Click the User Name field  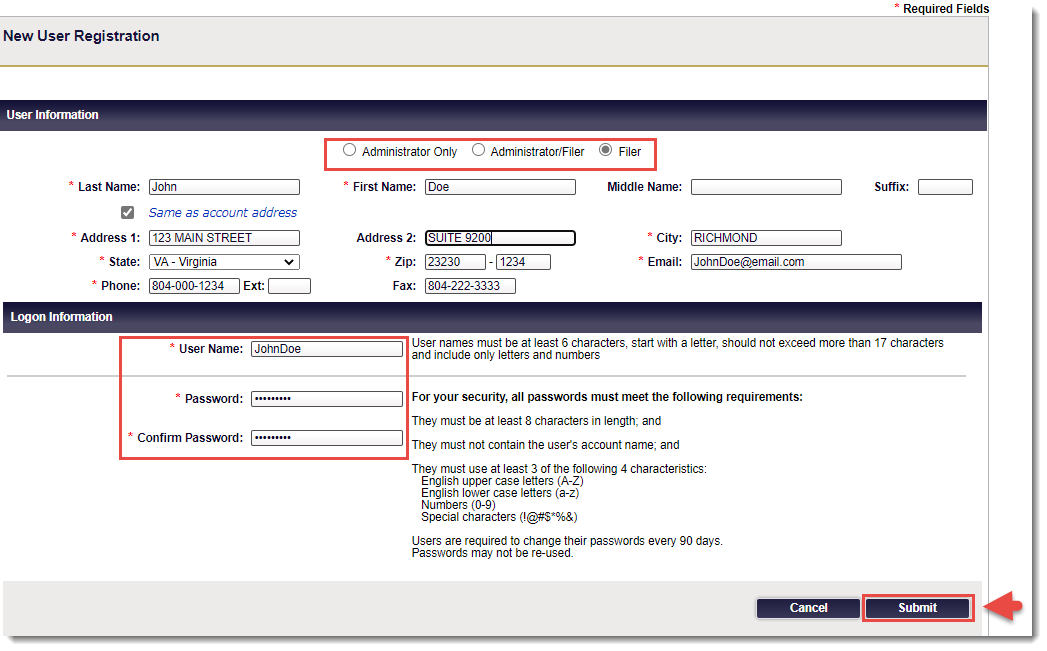click(326, 349)
